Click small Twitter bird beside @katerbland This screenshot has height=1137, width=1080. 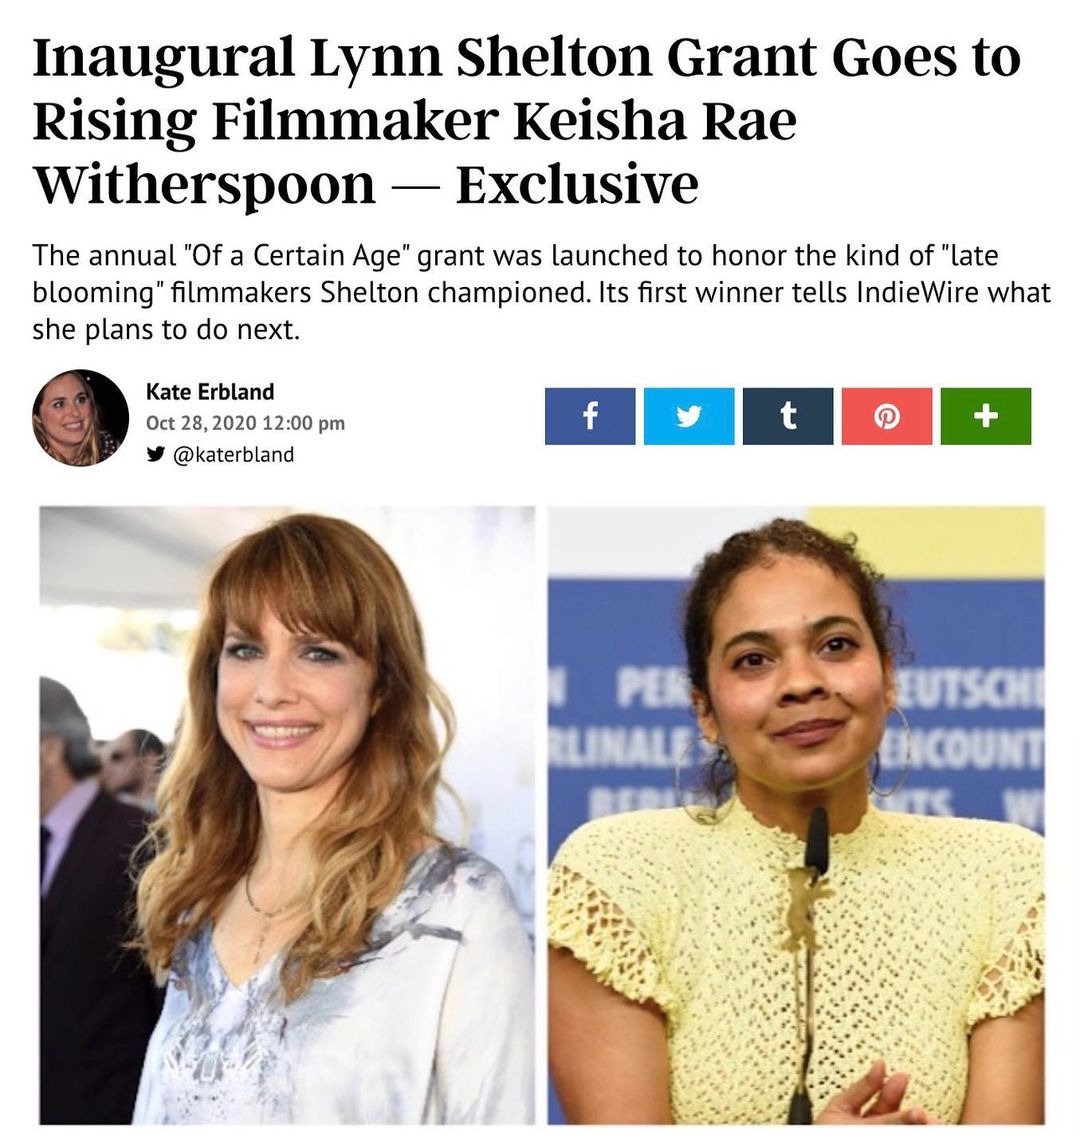click(154, 455)
